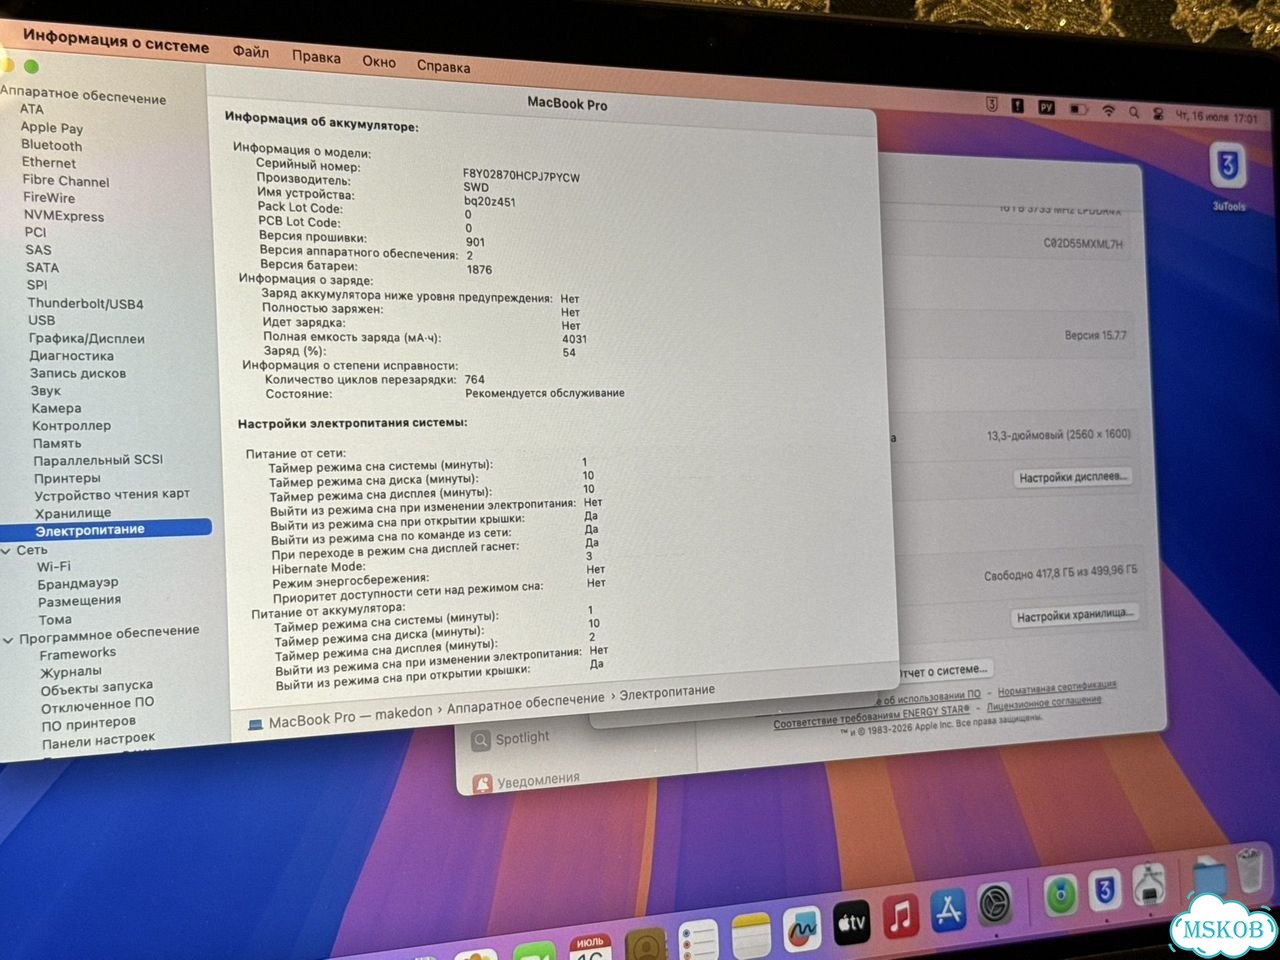Click the Уведомления bell icon in System Settings
This screenshot has height=960, width=1280.
tap(483, 784)
